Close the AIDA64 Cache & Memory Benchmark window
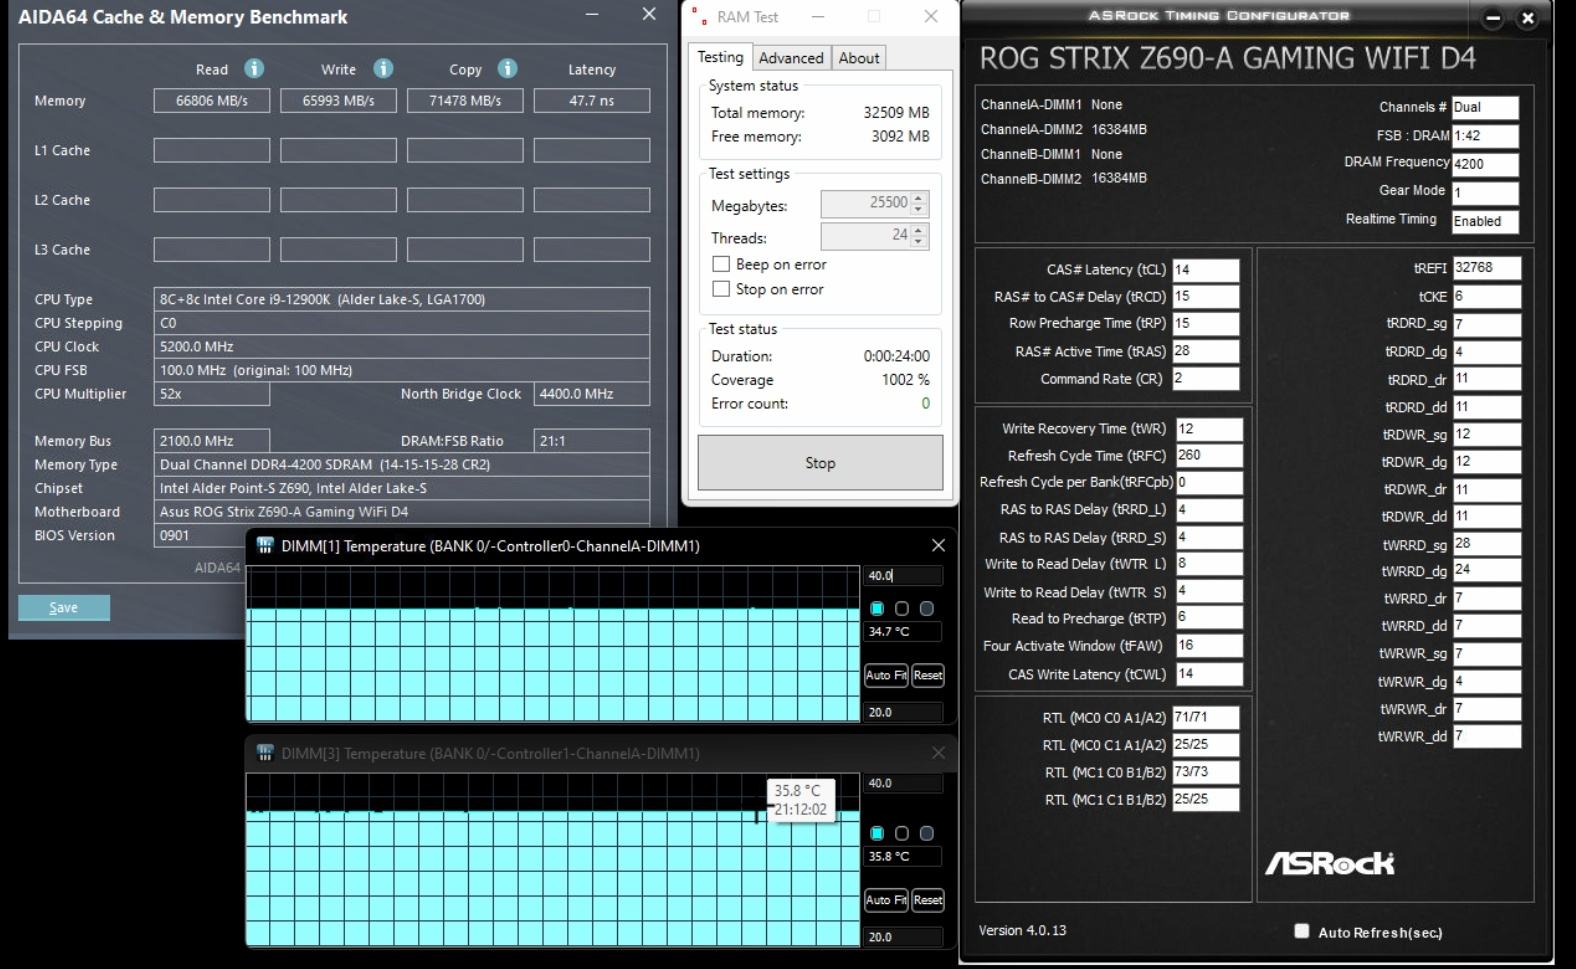 tap(649, 14)
